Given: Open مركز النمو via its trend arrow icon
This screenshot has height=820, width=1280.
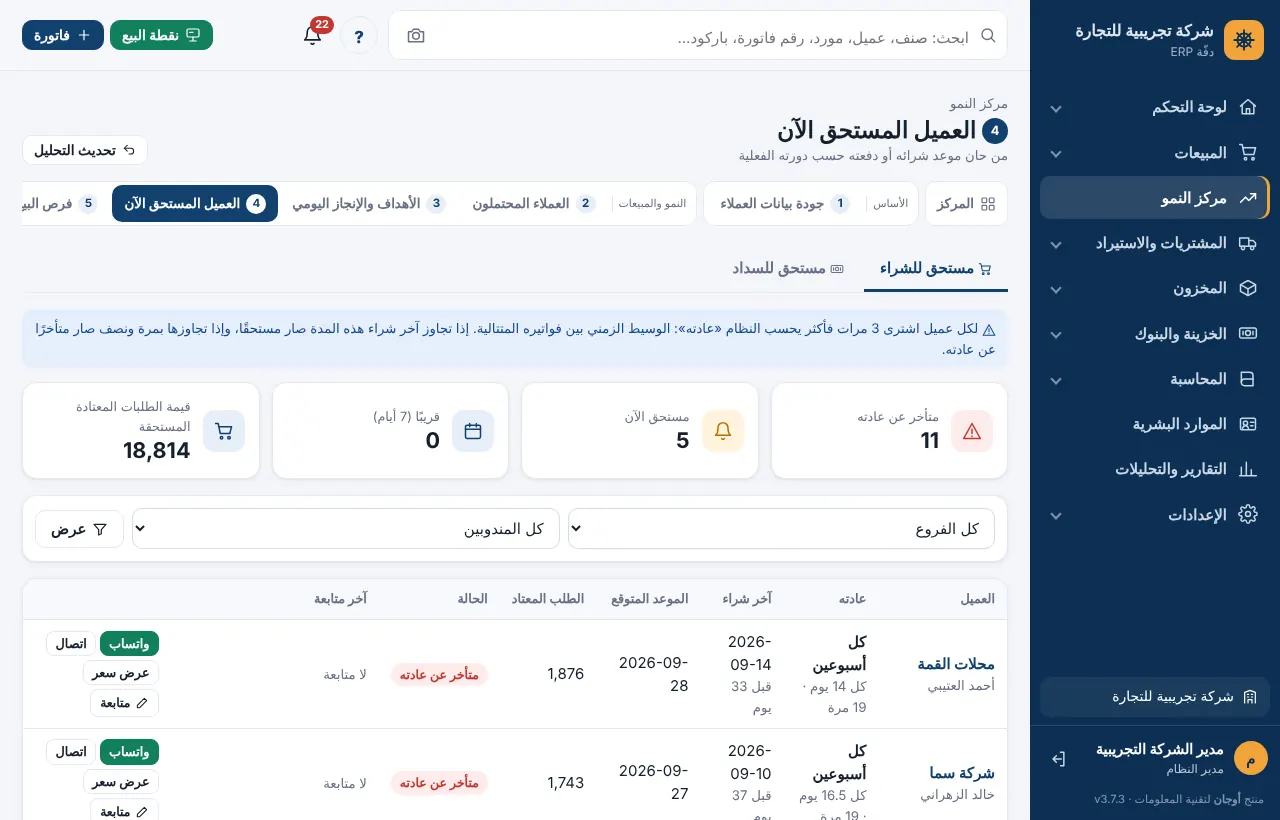Looking at the screenshot, I should [x=1247, y=198].
